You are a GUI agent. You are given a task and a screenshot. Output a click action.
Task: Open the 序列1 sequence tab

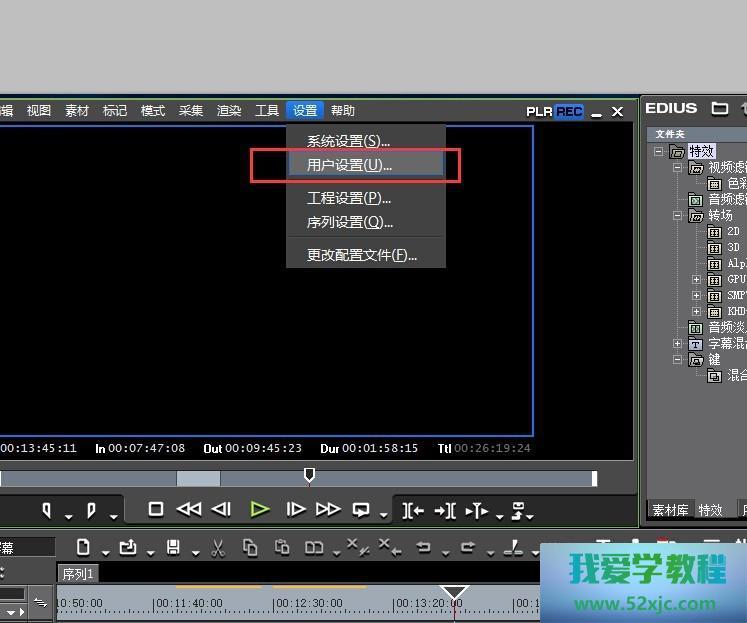pyautogui.click(x=77, y=574)
